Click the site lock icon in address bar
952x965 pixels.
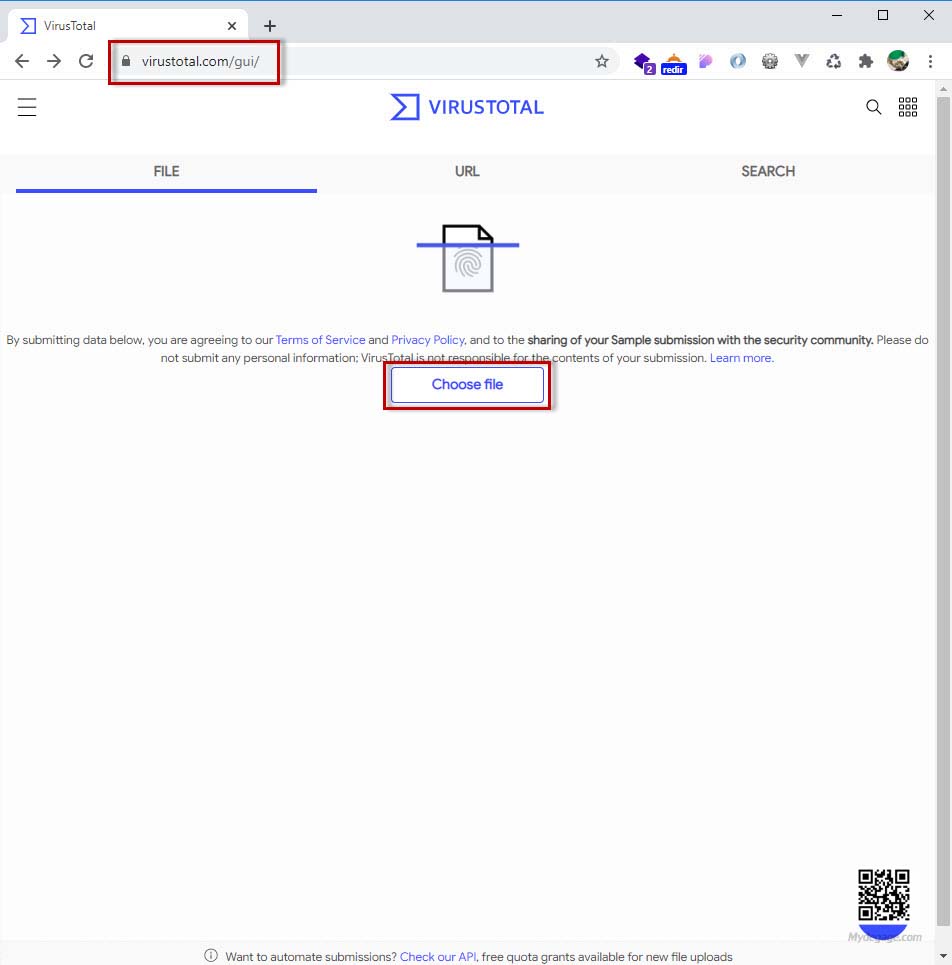pyautogui.click(x=126, y=60)
